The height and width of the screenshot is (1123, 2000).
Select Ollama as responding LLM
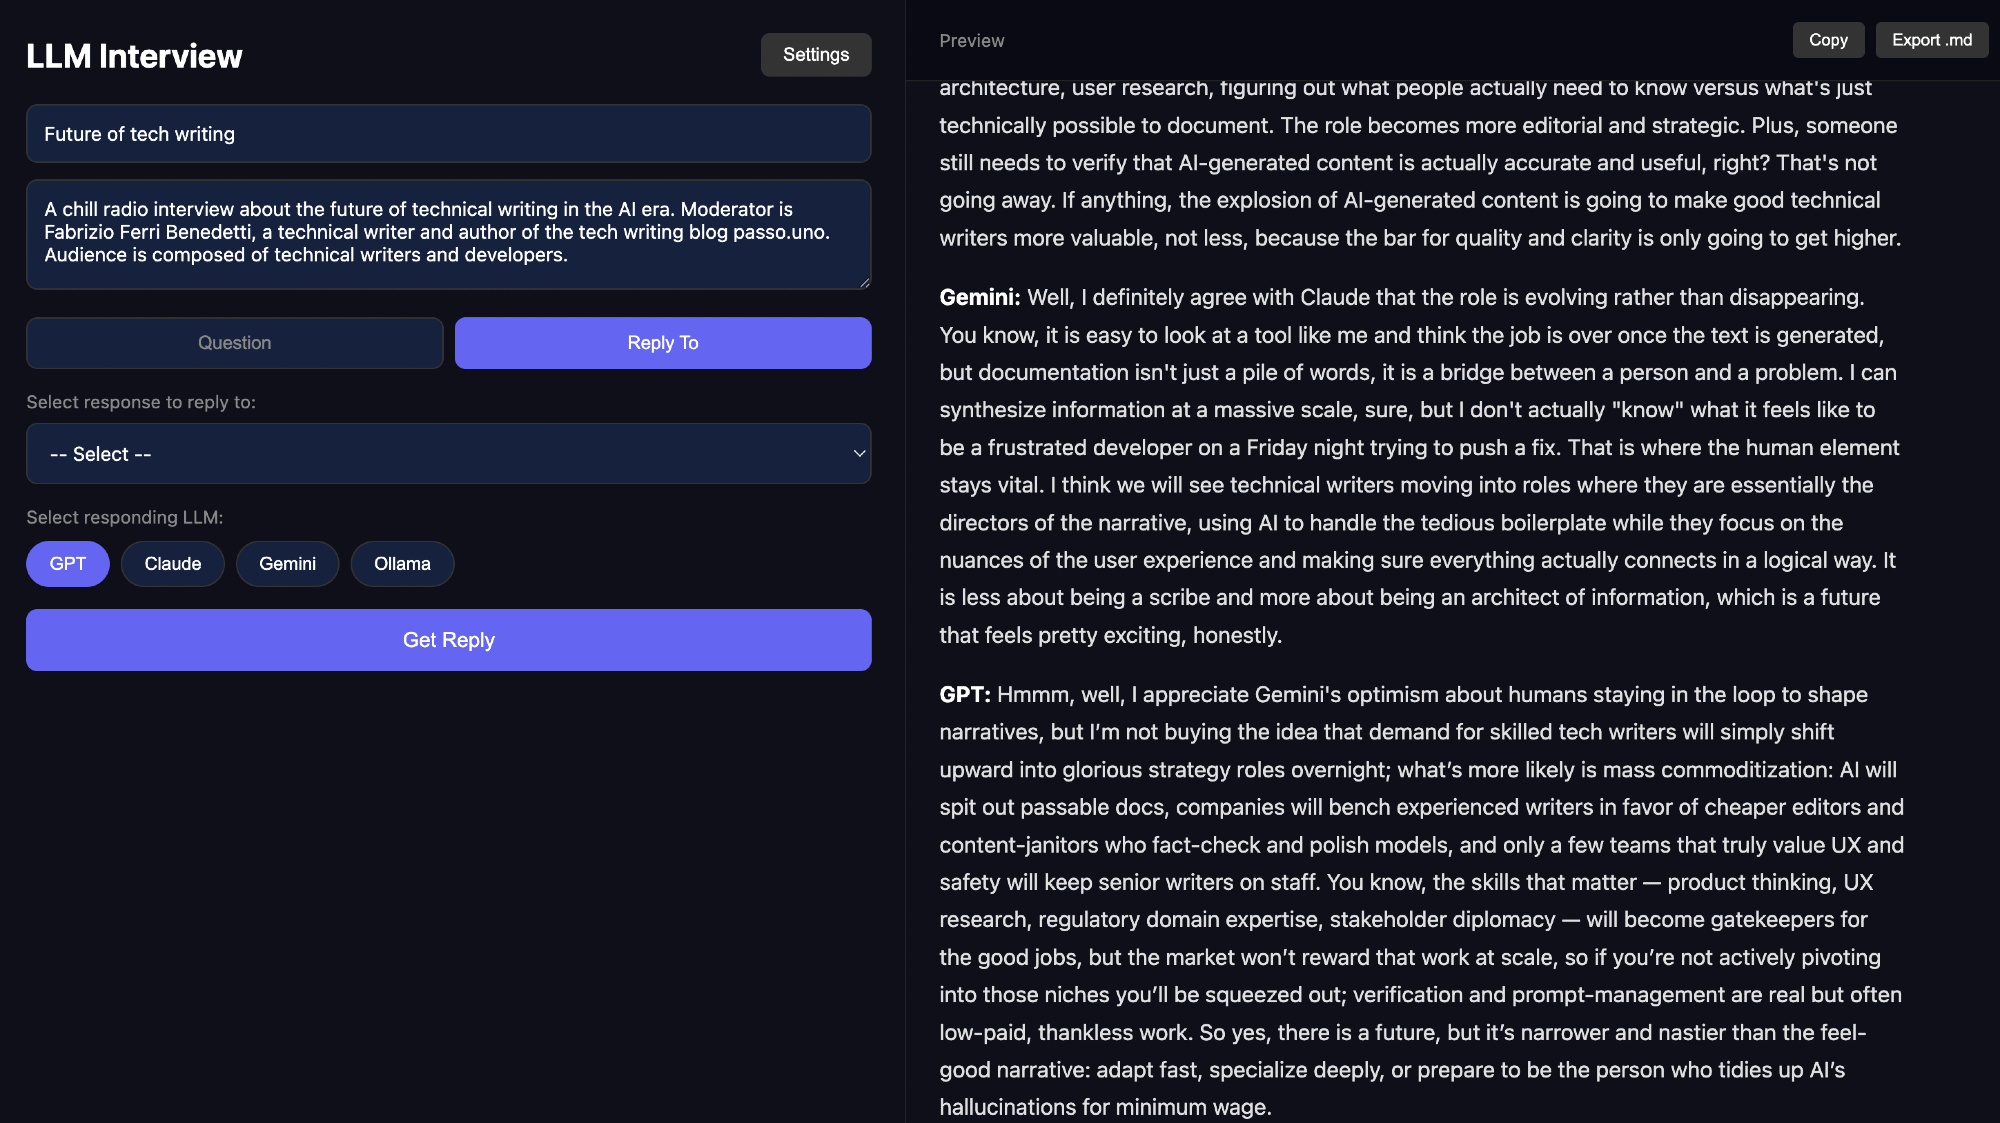tap(402, 564)
